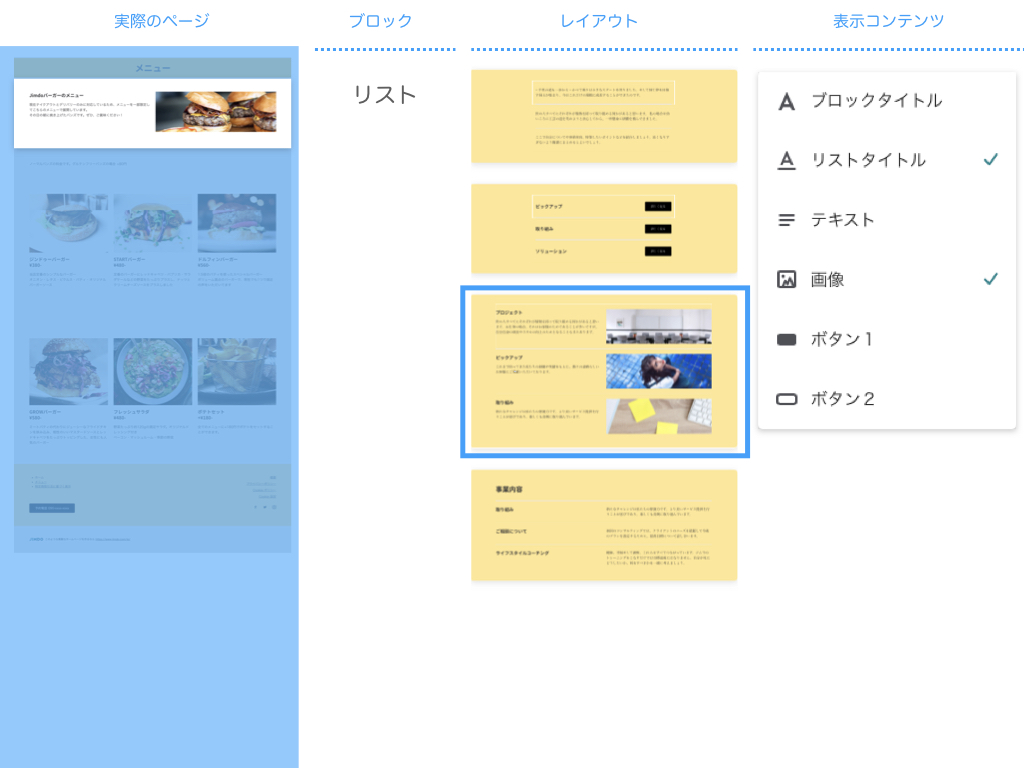1024x768 pixels.
Task: Select the リストタイトル option
Action: pos(887,161)
